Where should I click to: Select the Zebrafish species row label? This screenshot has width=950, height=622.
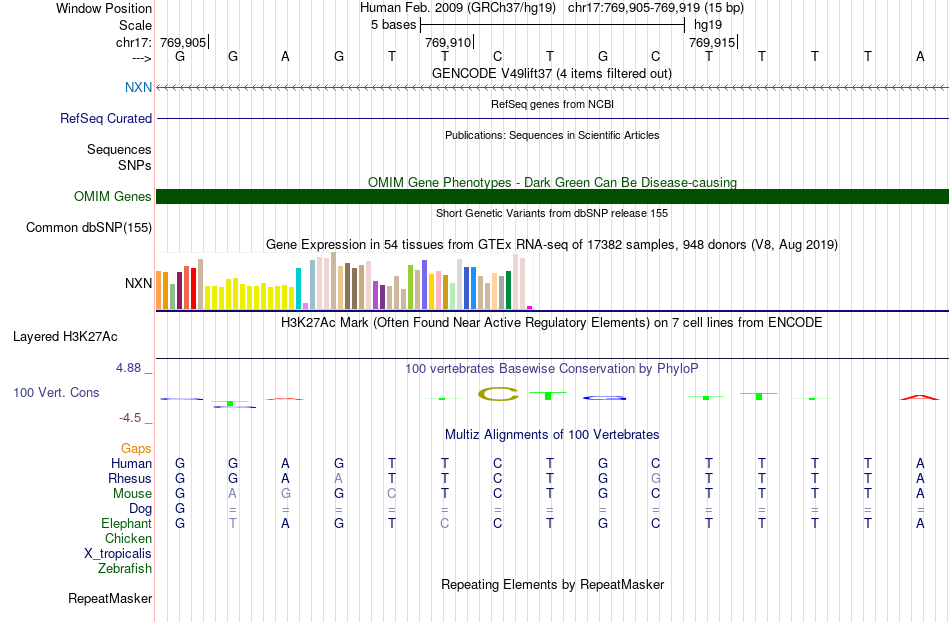pos(125,569)
